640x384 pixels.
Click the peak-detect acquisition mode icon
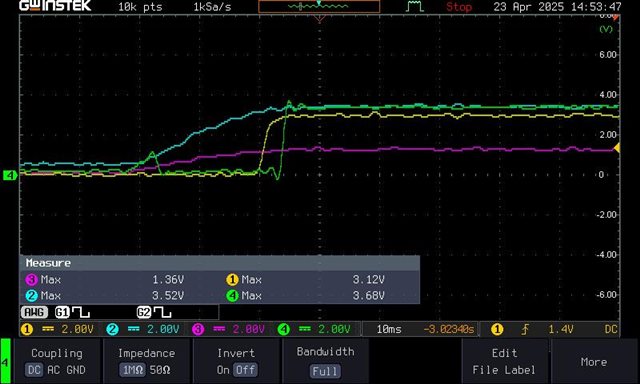click(415, 6)
